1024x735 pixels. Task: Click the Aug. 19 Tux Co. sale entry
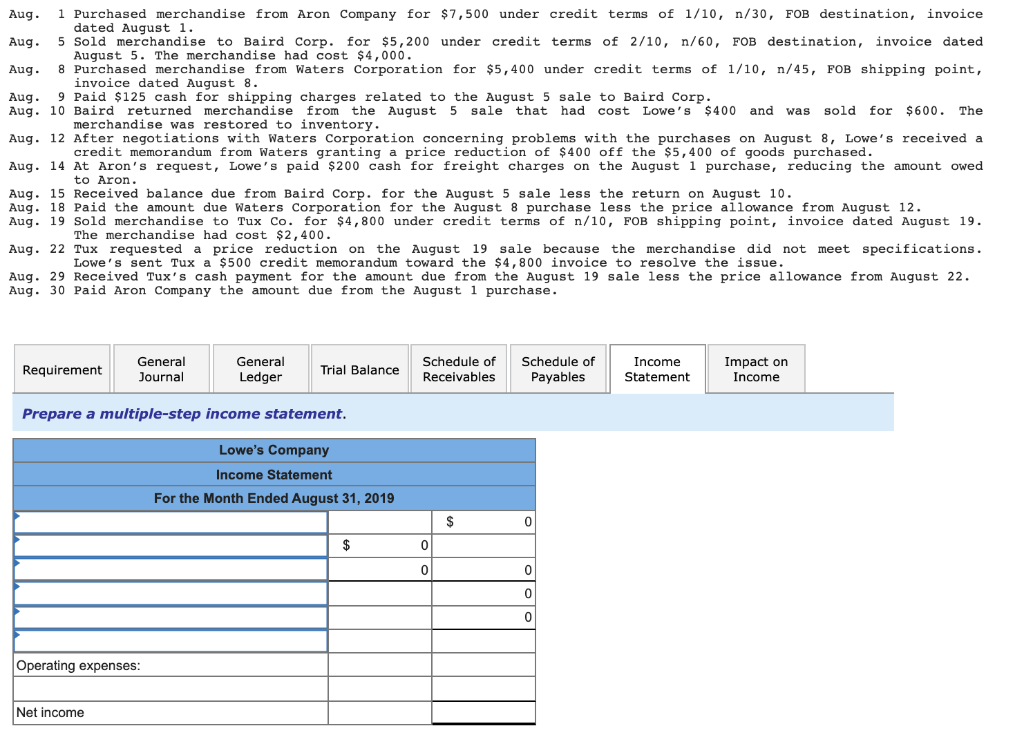pyautogui.click(x=496, y=228)
